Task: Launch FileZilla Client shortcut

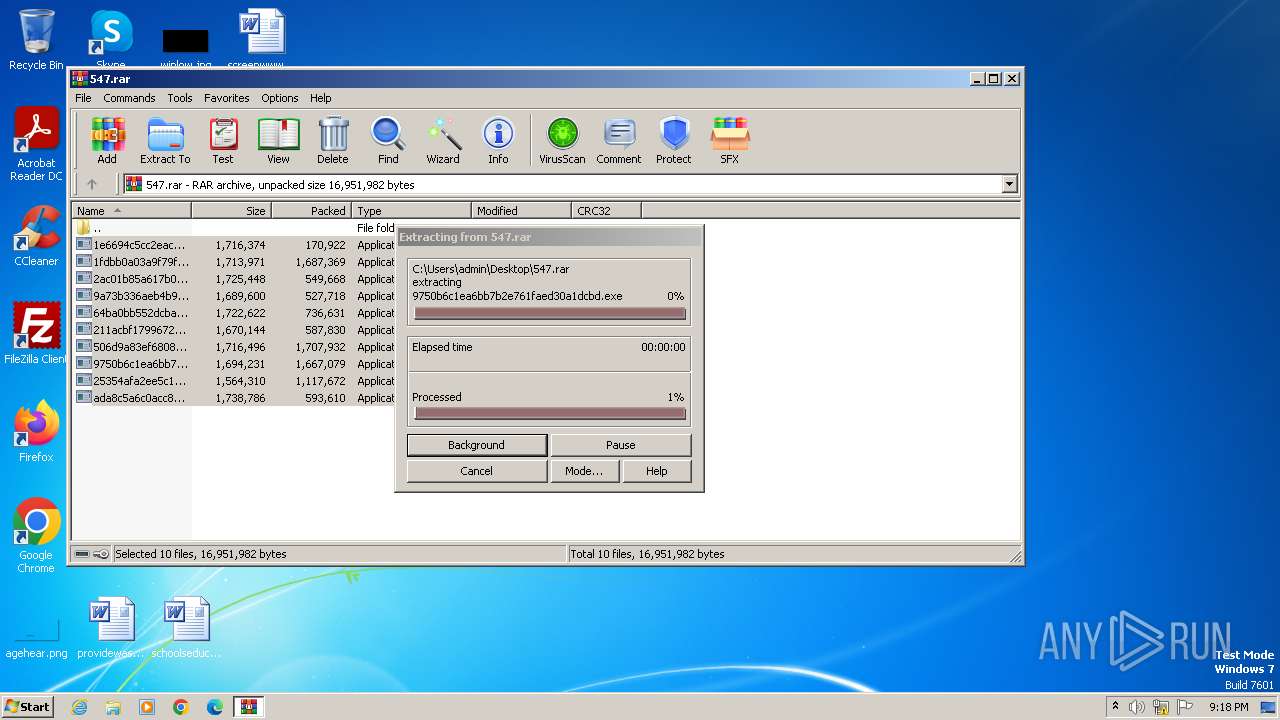Action: click(x=36, y=334)
